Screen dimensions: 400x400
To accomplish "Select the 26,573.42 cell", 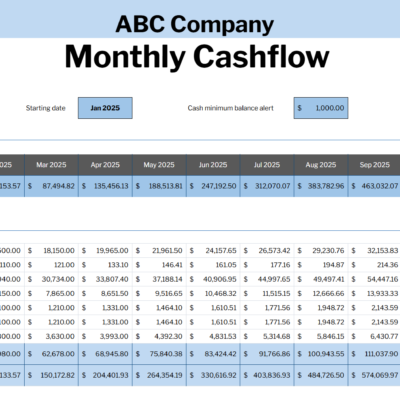I will [267, 251].
